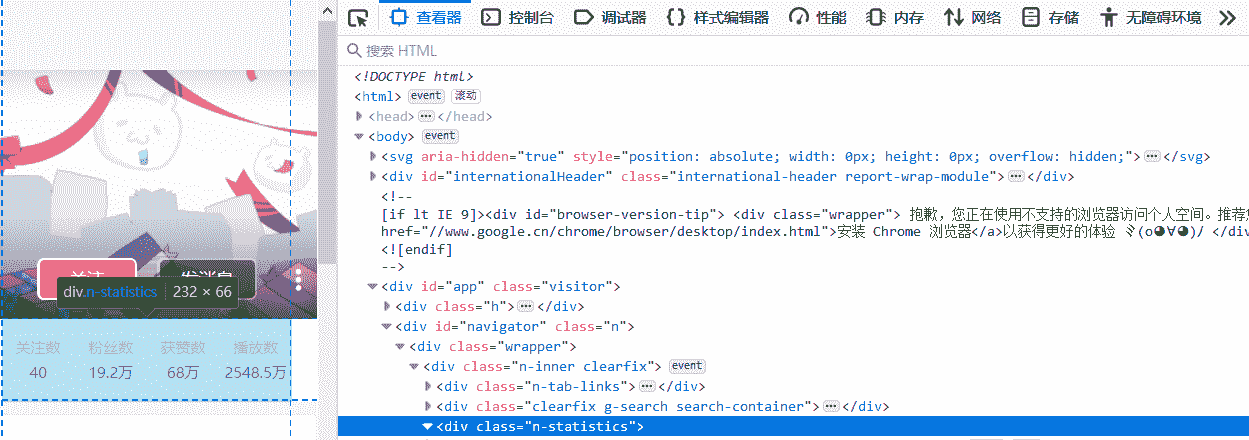Image resolution: width=1249 pixels, height=440 pixels.
Task: Expand the head element node
Action: pos(360,117)
